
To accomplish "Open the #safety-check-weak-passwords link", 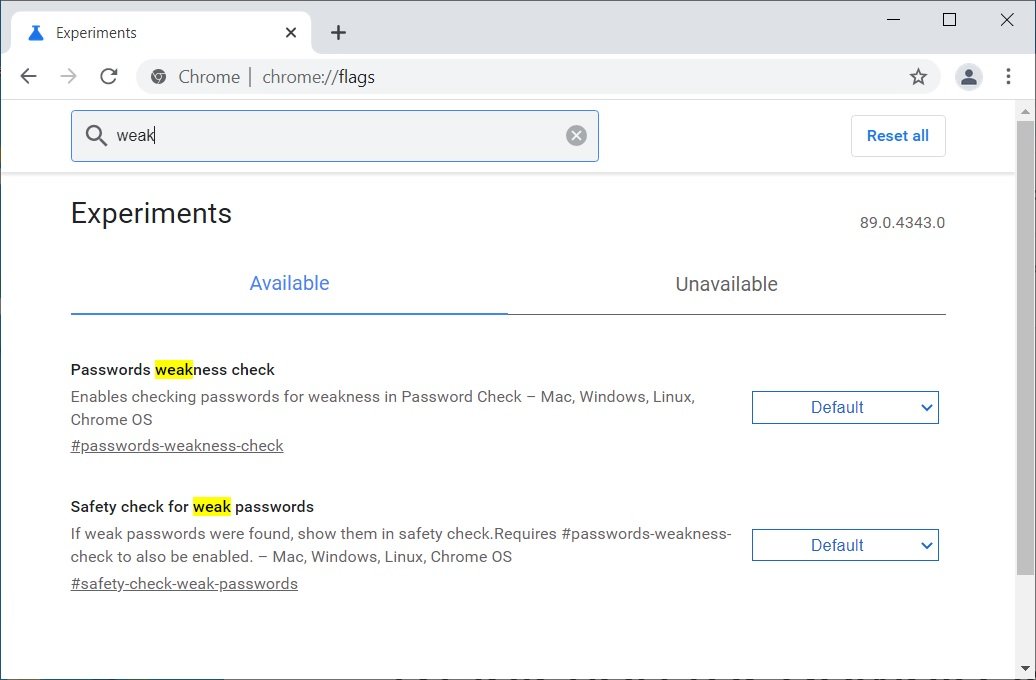I will (x=184, y=584).
